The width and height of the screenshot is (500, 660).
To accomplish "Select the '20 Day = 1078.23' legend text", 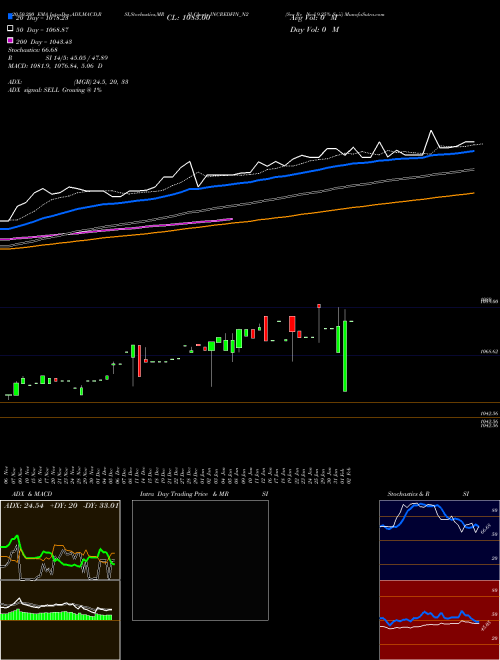I will (x=42, y=18).
